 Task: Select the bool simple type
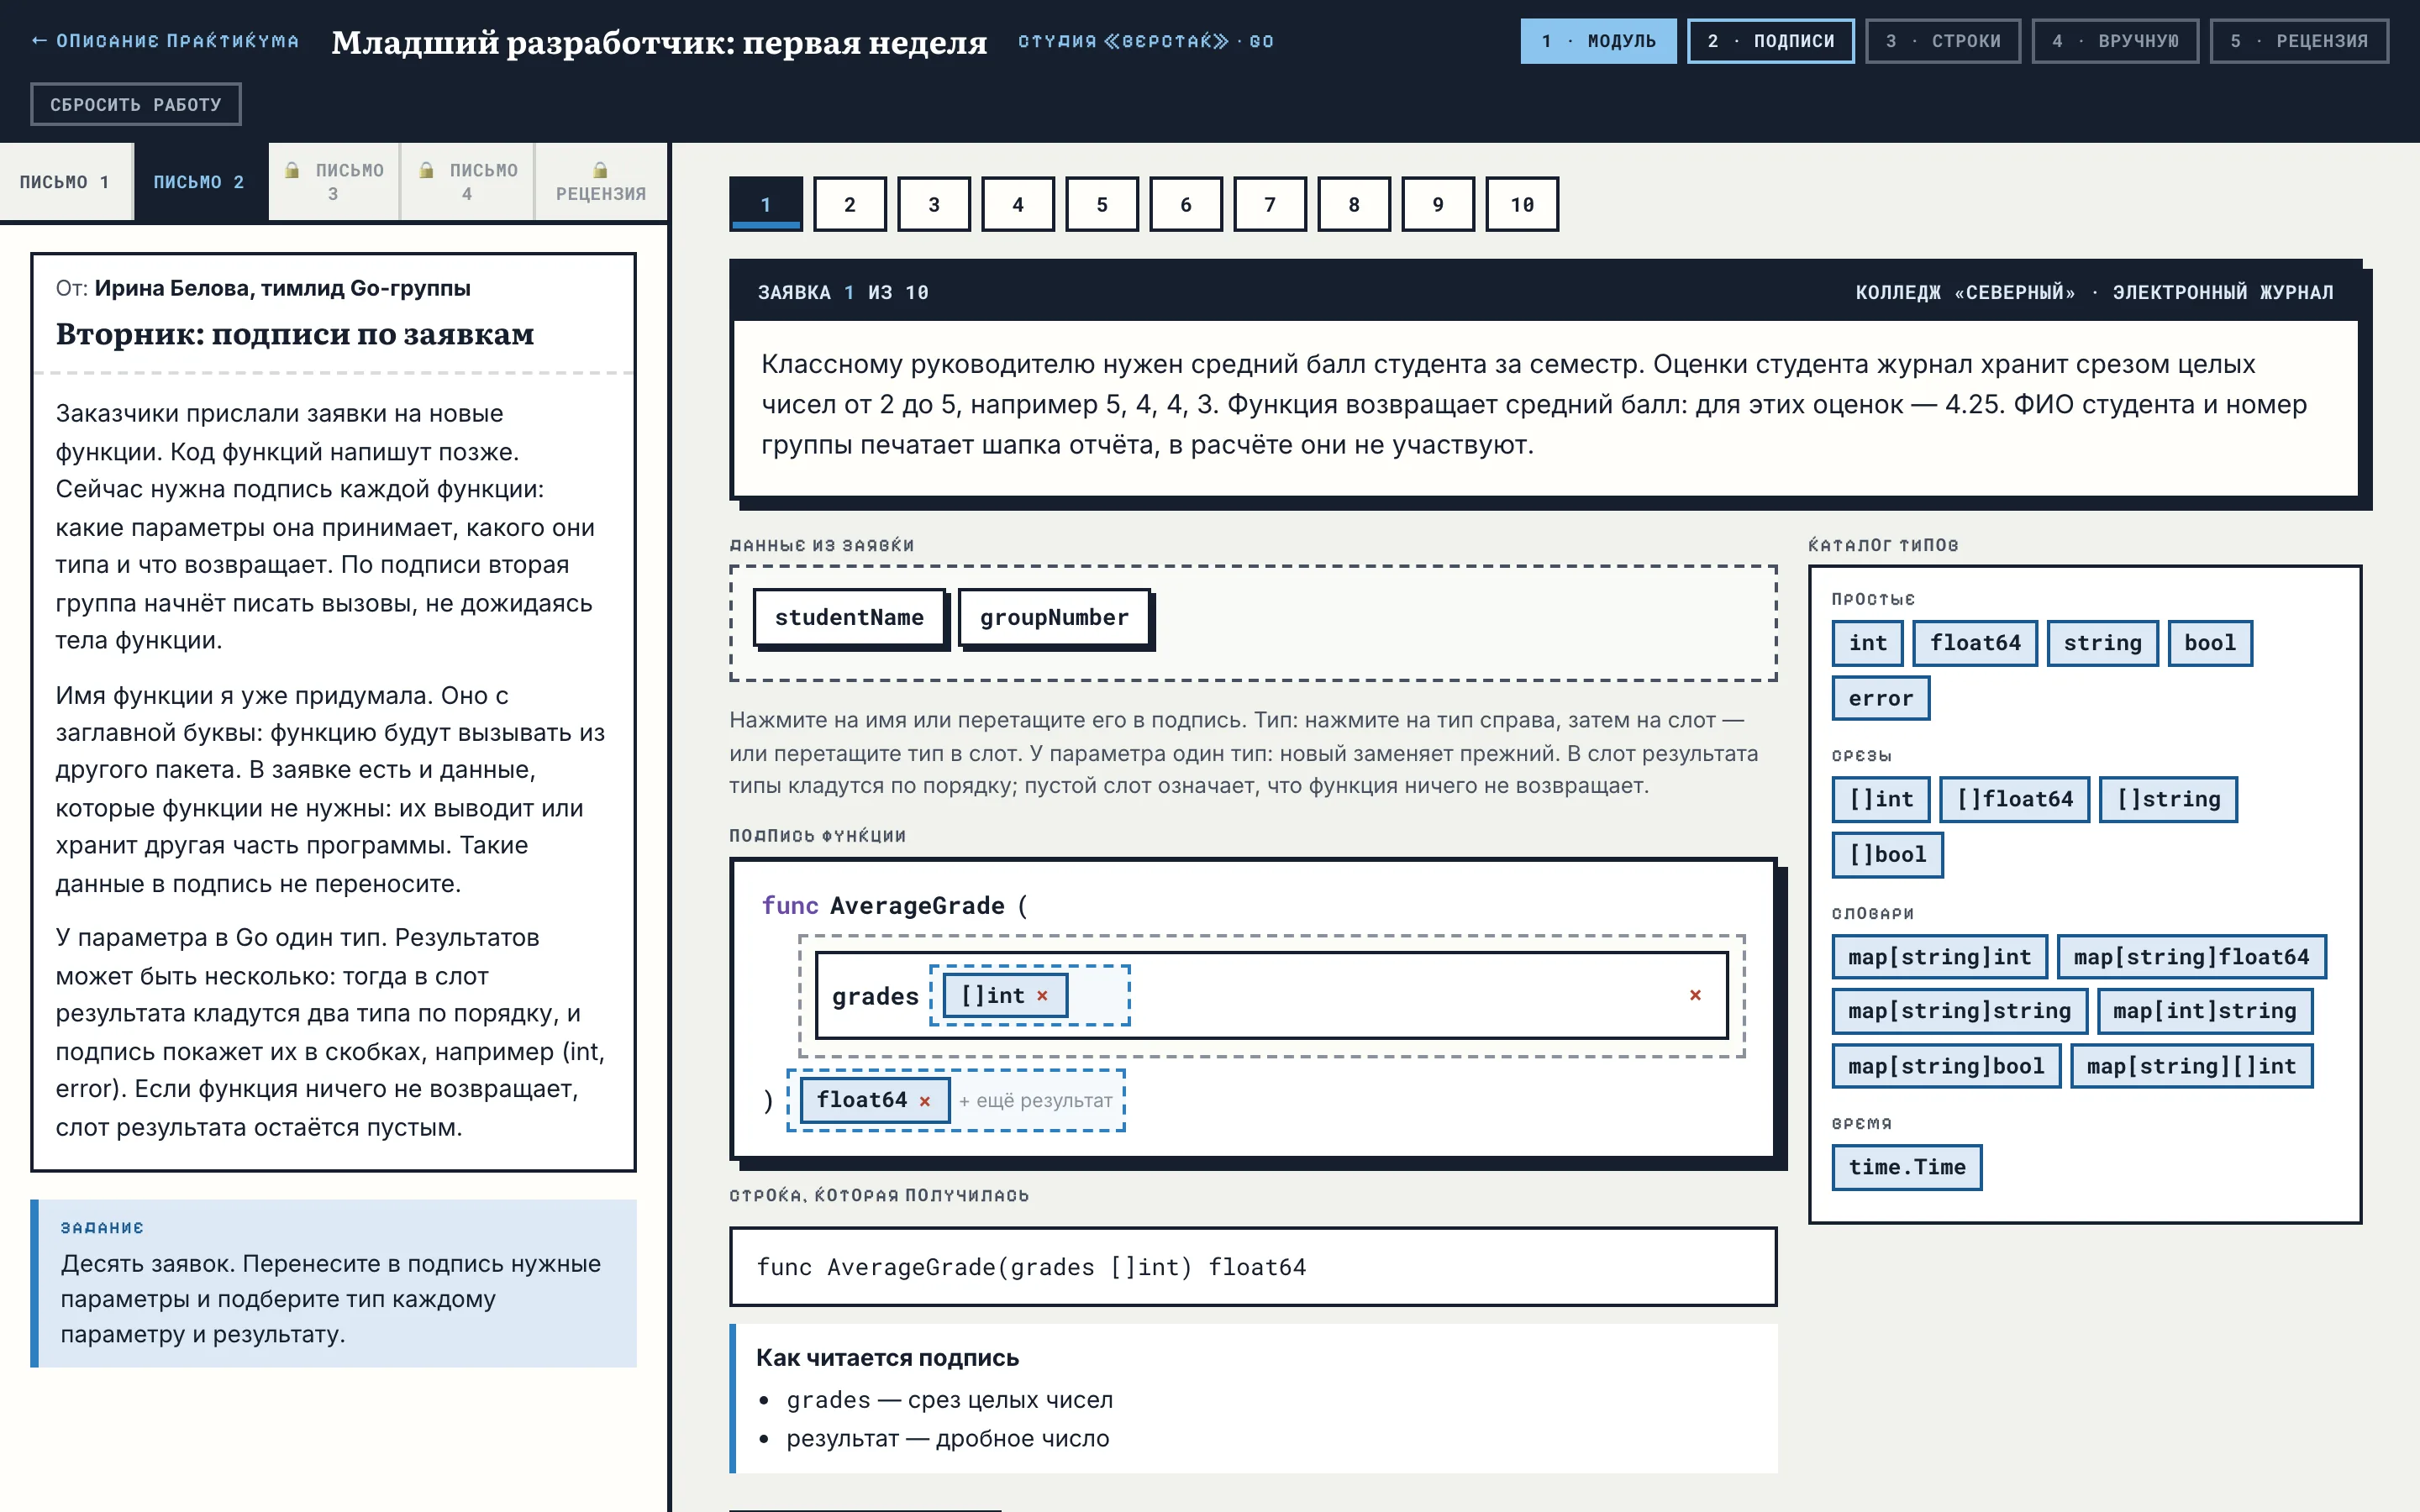2210,643
